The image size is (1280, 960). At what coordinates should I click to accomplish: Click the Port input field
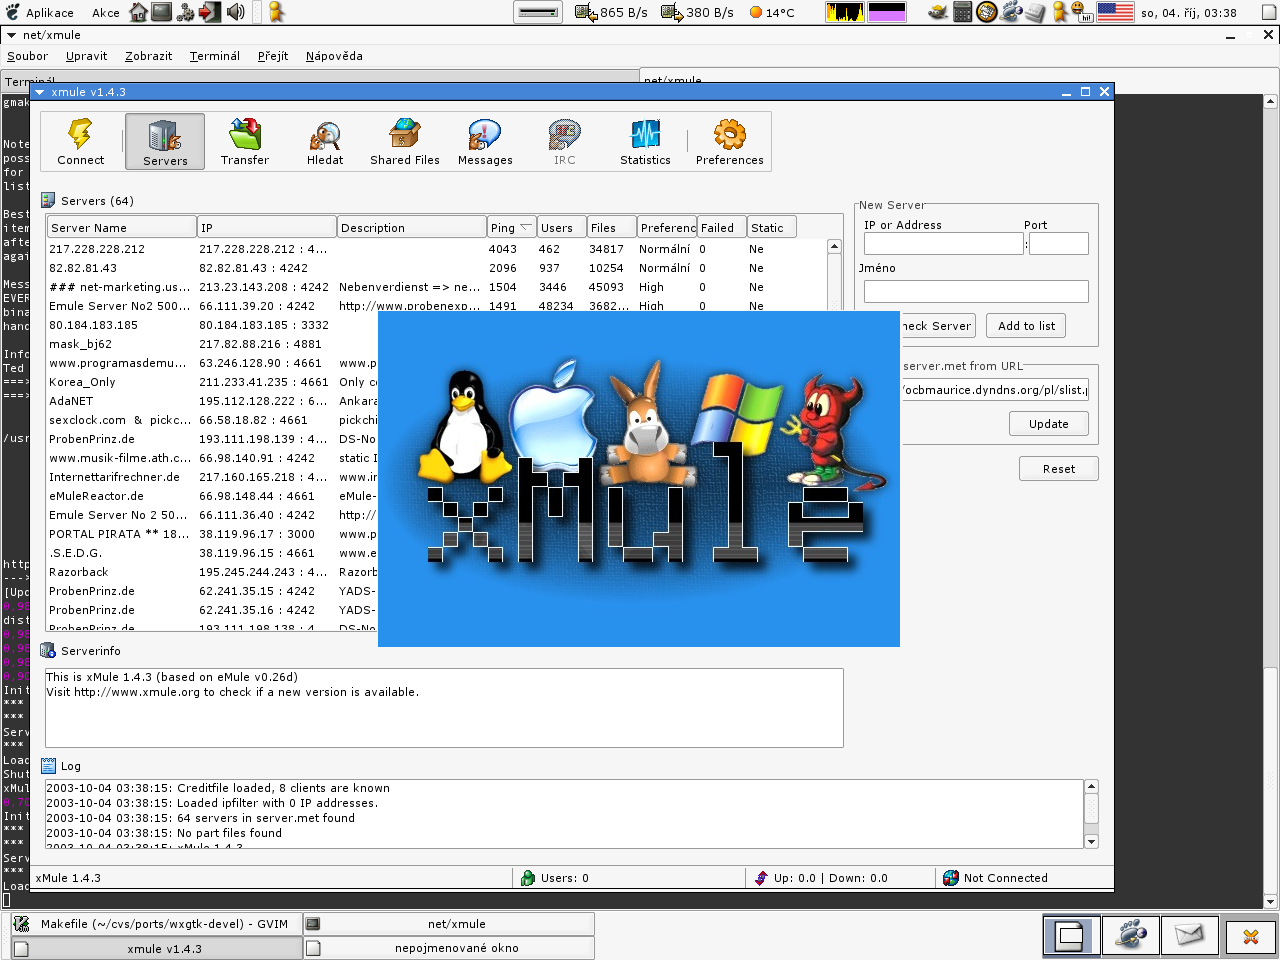pyautogui.click(x=1059, y=243)
